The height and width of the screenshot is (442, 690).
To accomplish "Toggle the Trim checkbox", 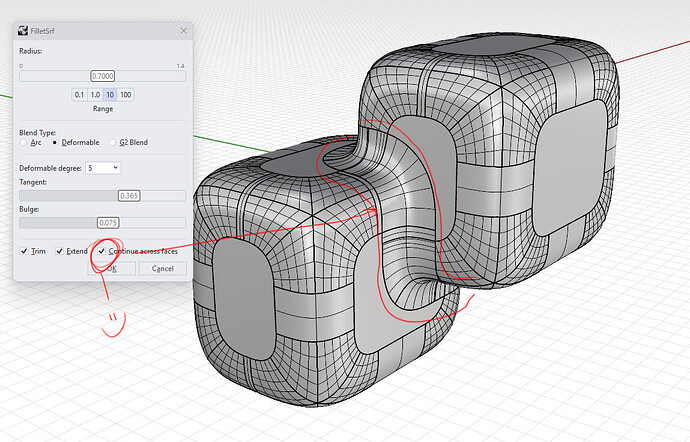I will click(x=24, y=251).
